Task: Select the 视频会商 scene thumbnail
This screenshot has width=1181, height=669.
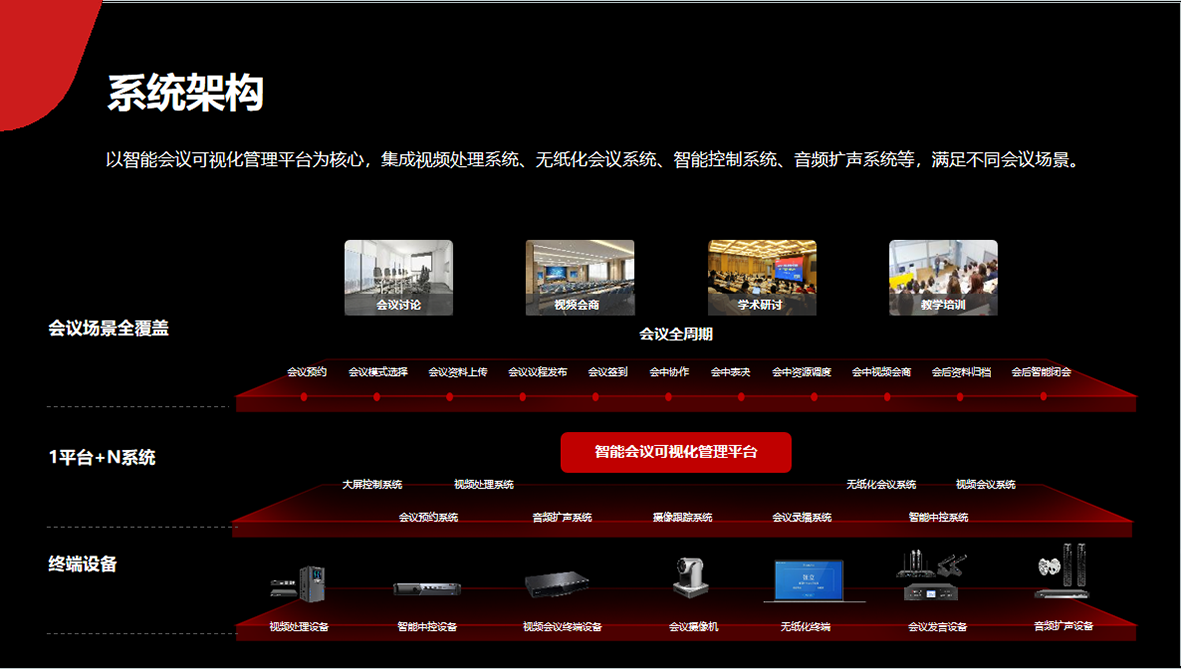Action: tap(580, 277)
